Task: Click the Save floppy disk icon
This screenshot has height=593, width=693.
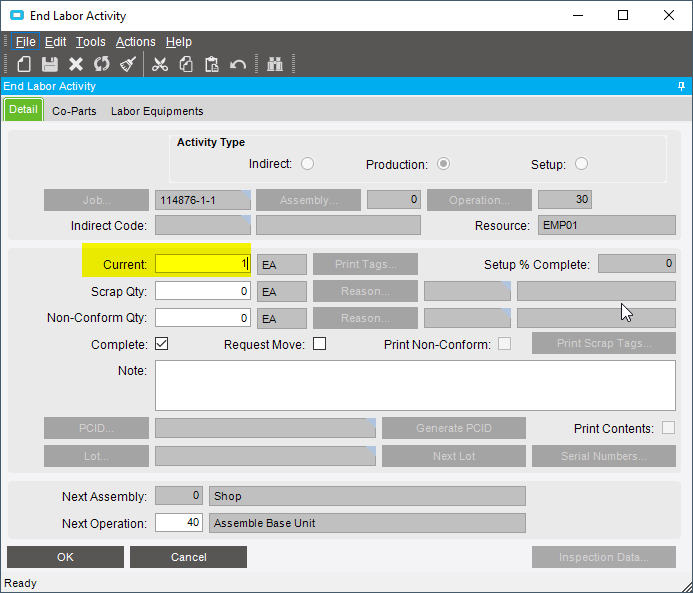Action: tap(50, 65)
